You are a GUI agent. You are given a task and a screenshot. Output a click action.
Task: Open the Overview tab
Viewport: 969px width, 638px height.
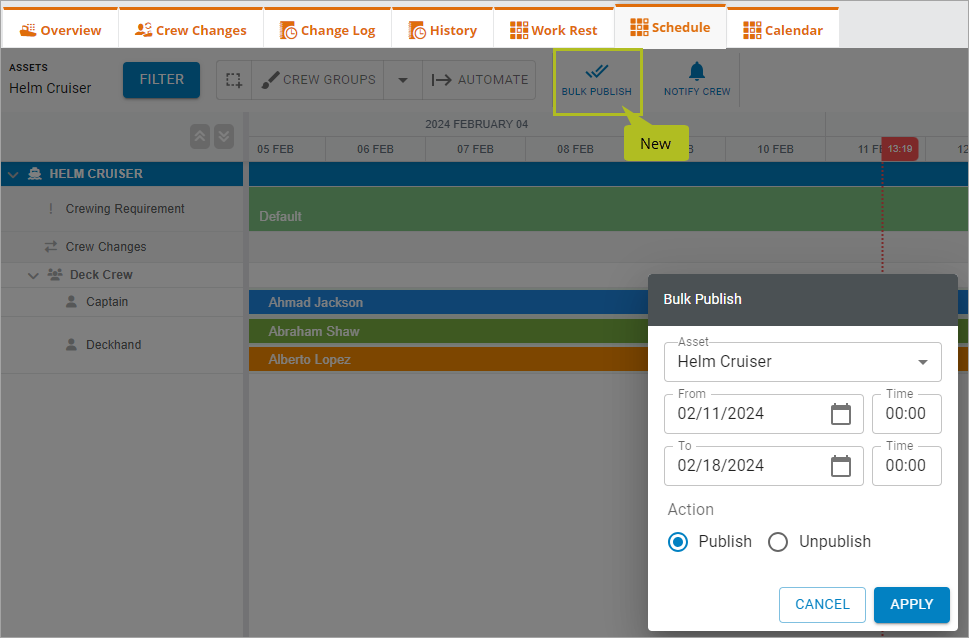(60, 30)
